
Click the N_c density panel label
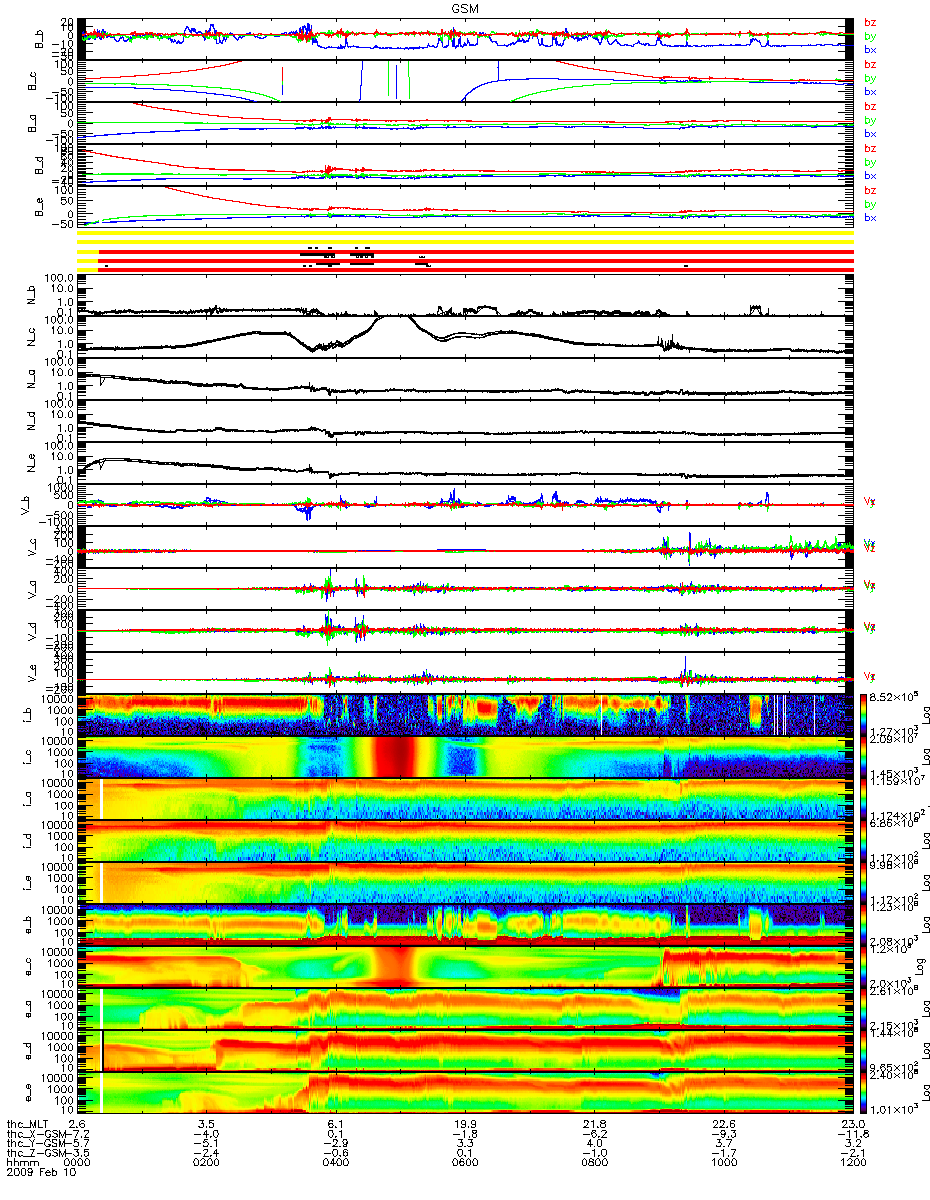click(30, 338)
